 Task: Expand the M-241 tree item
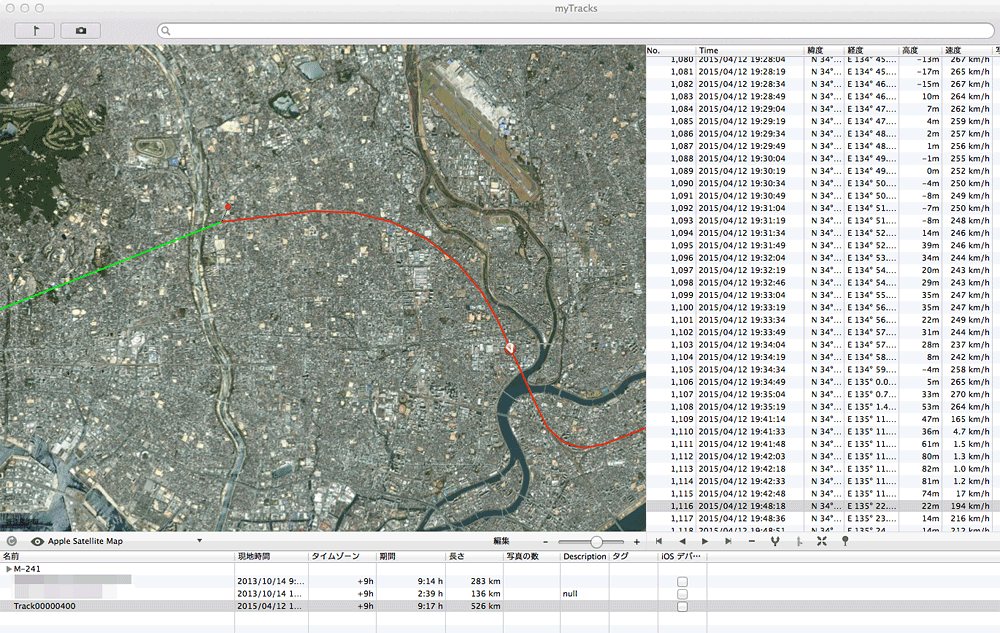coord(8,569)
